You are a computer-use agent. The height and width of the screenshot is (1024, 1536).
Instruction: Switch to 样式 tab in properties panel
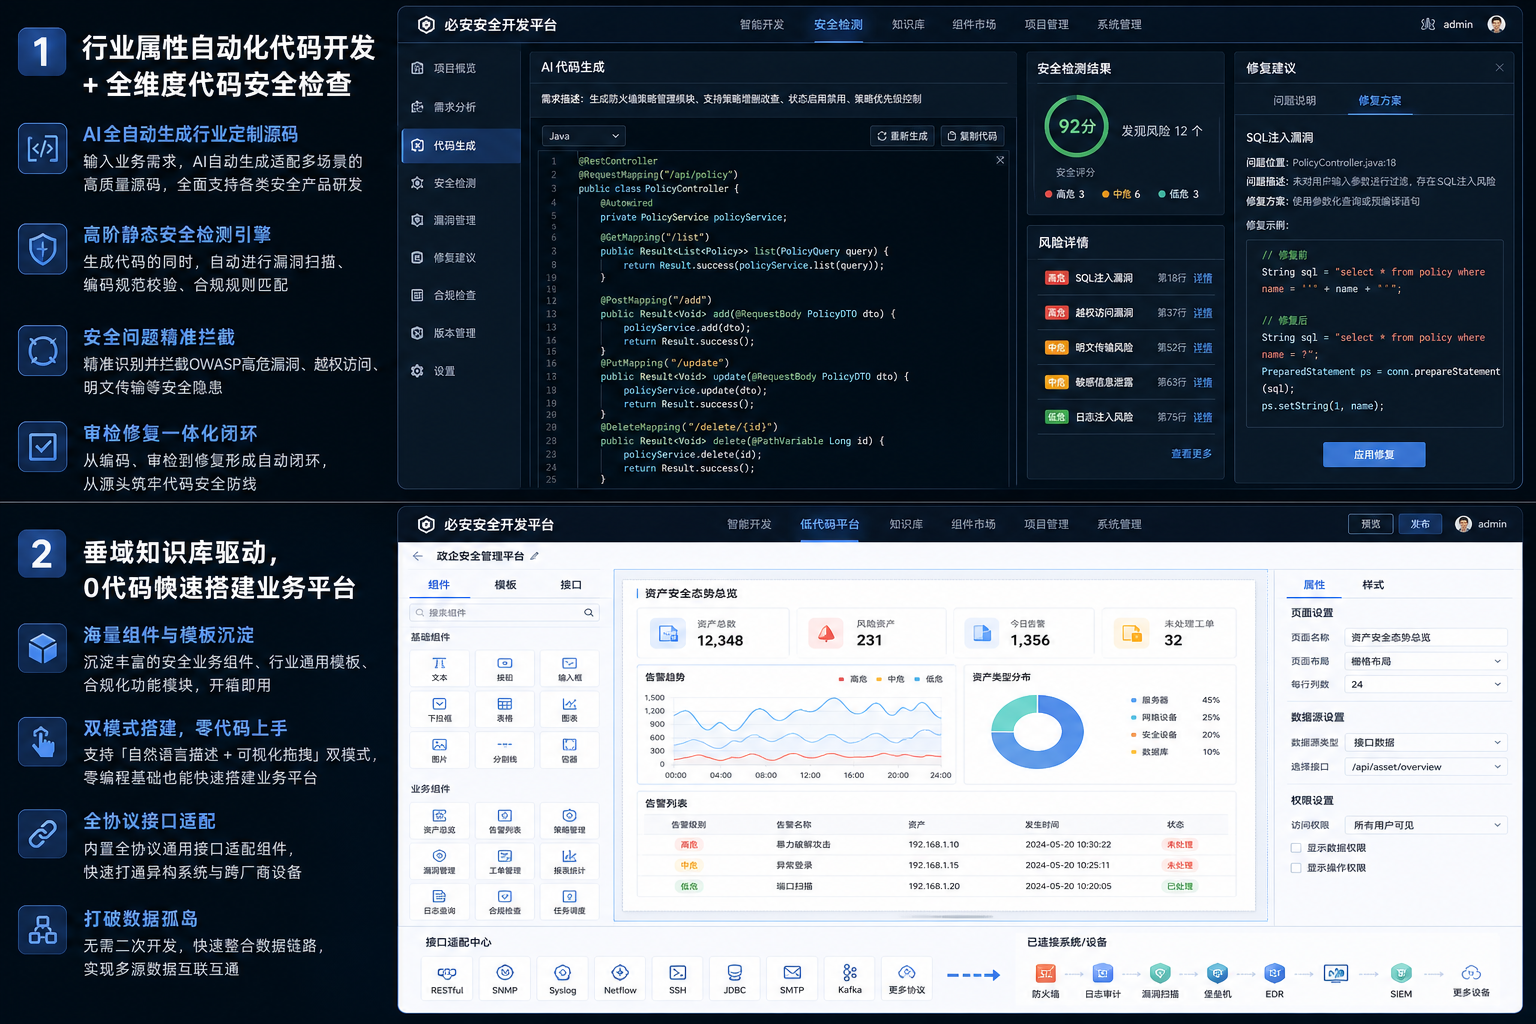coord(1373,585)
